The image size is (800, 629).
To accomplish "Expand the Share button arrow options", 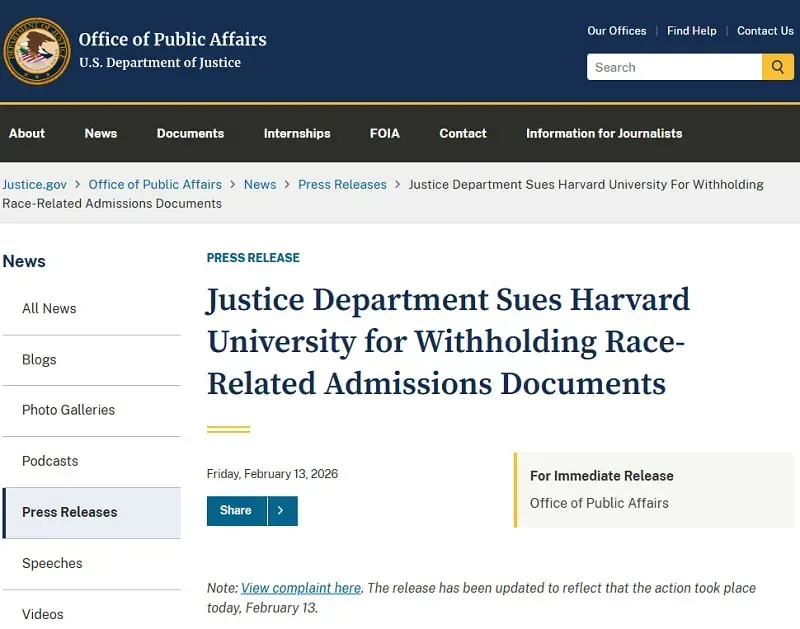I will 283,510.
